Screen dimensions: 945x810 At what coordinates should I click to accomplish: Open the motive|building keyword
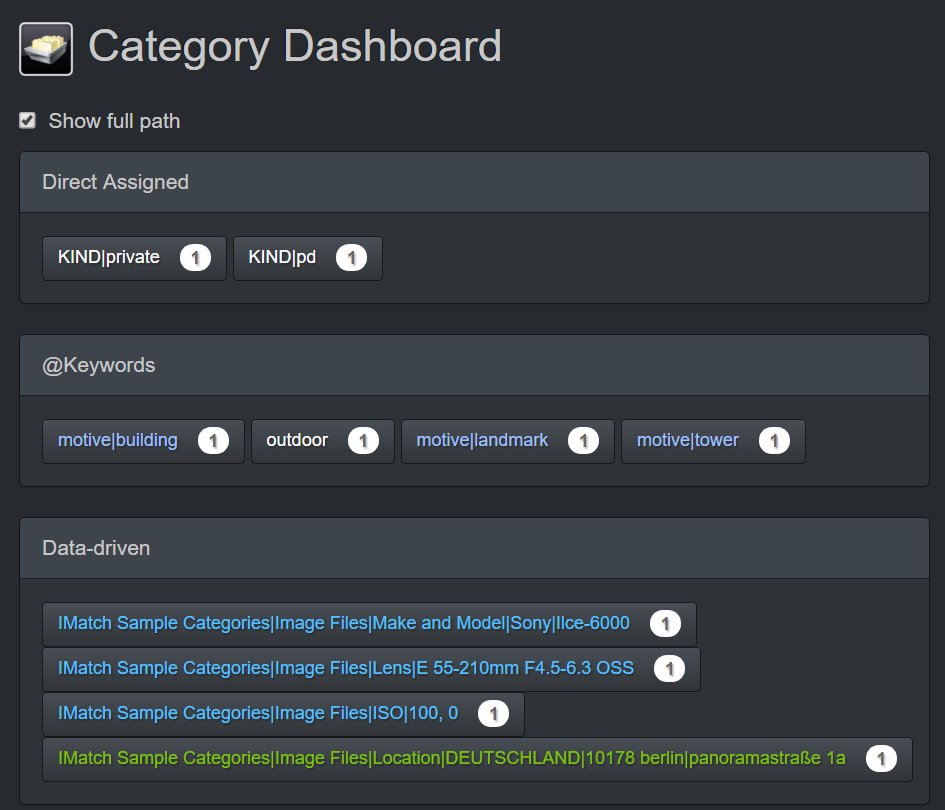(x=118, y=441)
